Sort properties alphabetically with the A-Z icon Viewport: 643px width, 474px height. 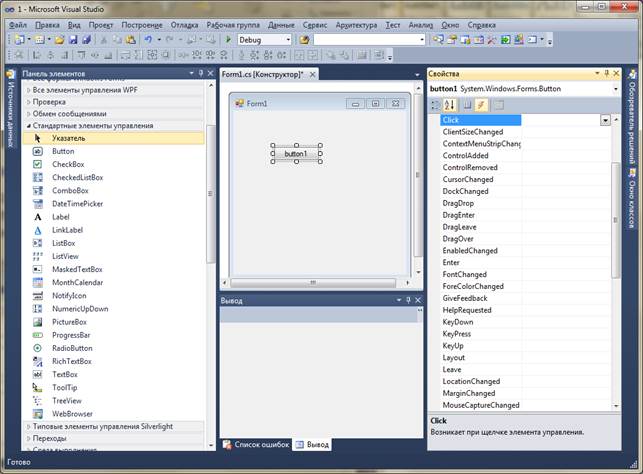[450, 104]
